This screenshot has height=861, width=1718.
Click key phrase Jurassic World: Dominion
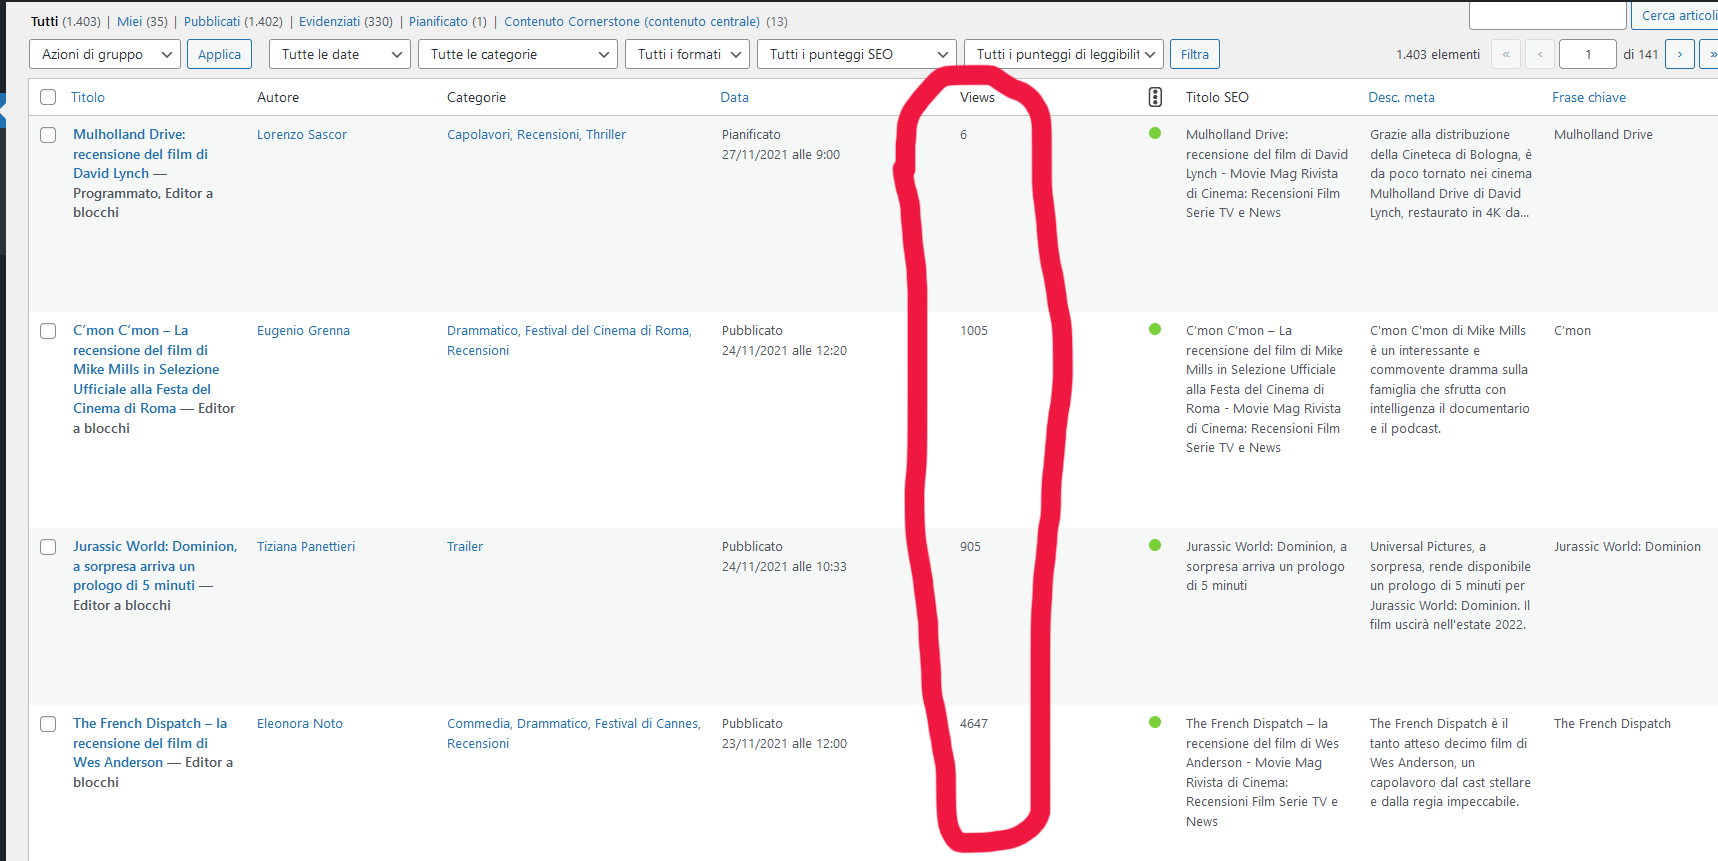(1627, 546)
